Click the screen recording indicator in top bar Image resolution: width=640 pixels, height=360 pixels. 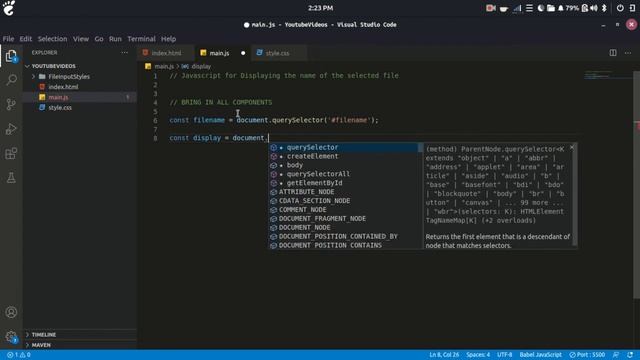(491, 8)
